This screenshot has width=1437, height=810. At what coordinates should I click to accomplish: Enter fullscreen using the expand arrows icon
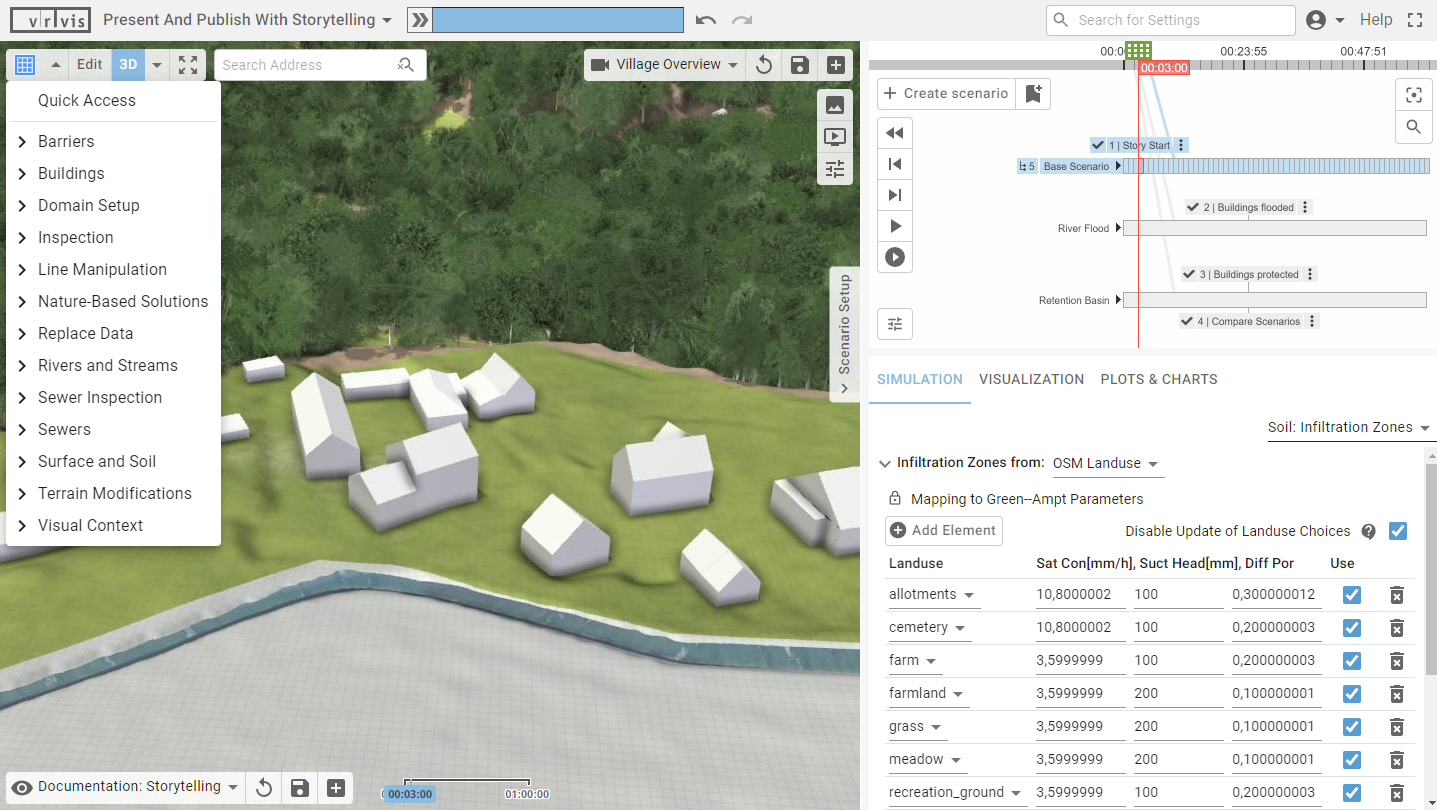click(x=188, y=64)
